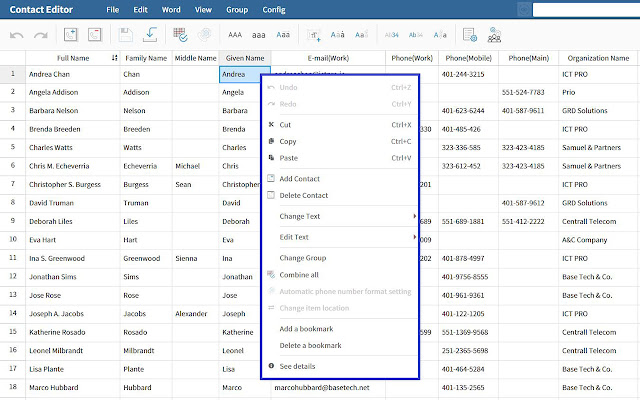Click the contact details settings icon
This screenshot has width=640, height=400.
pyautogui.click(x=469, y=35)
